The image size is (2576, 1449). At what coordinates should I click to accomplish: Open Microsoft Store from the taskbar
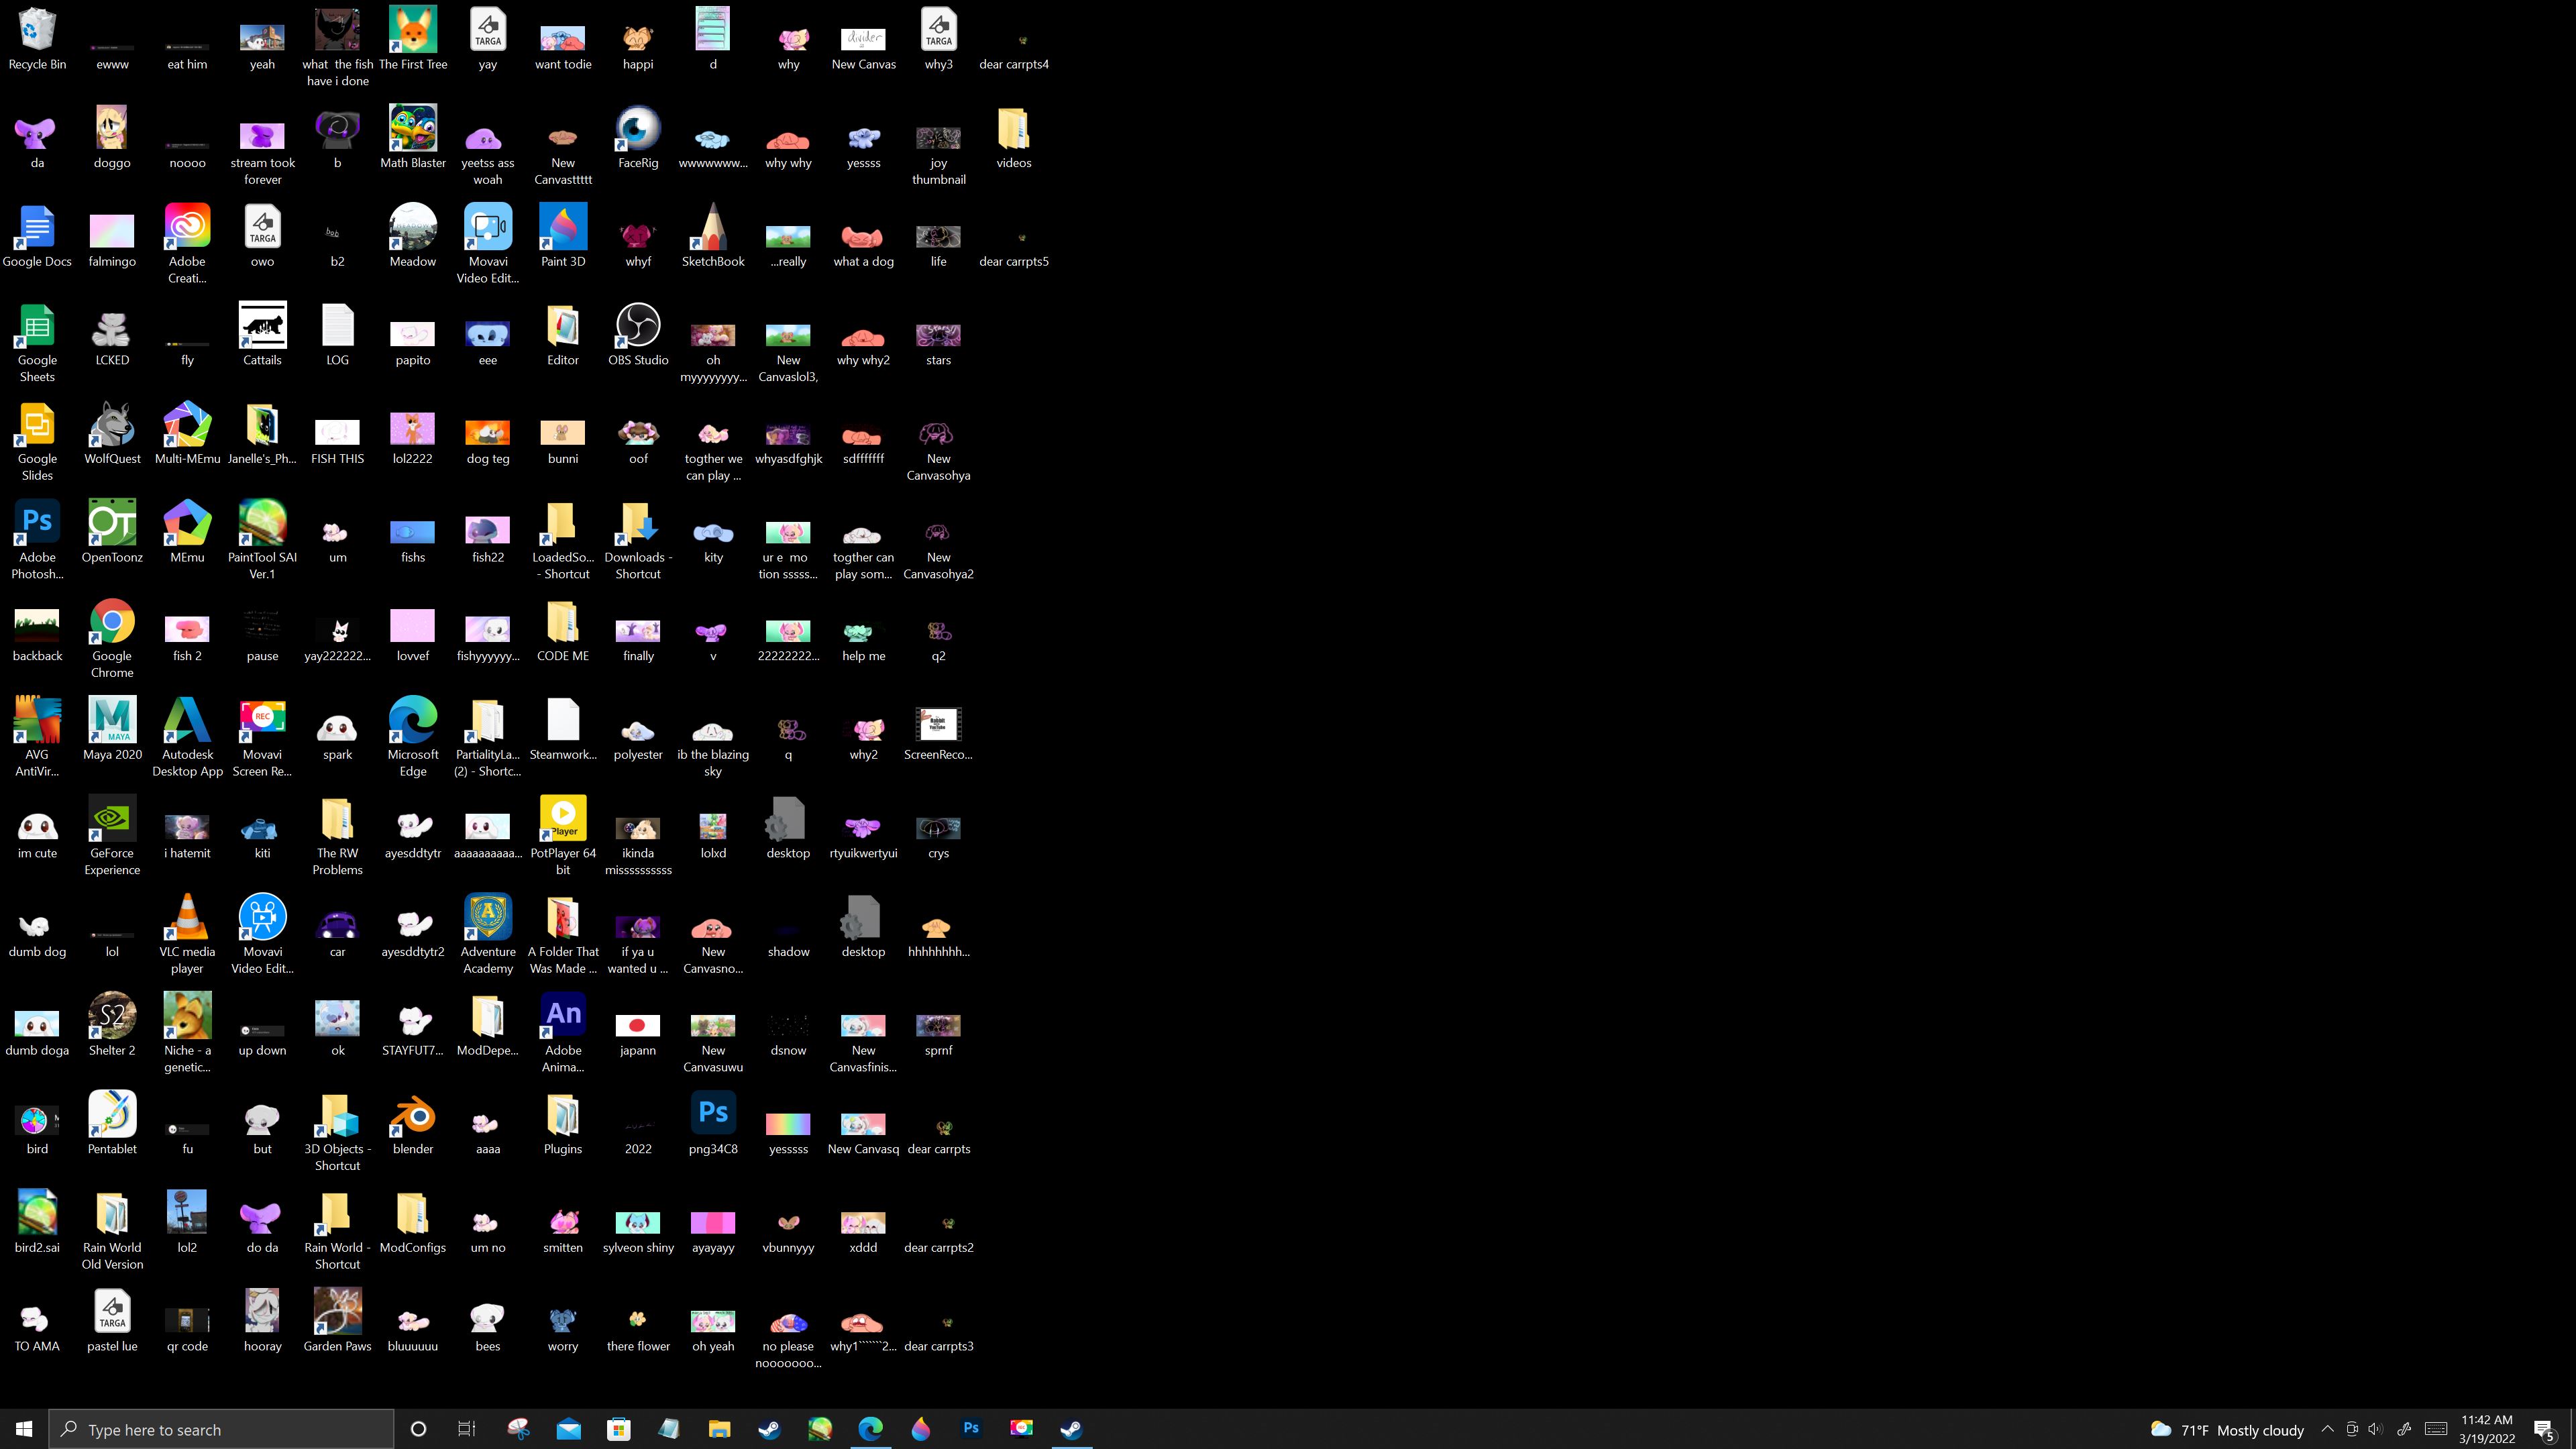619,1429
